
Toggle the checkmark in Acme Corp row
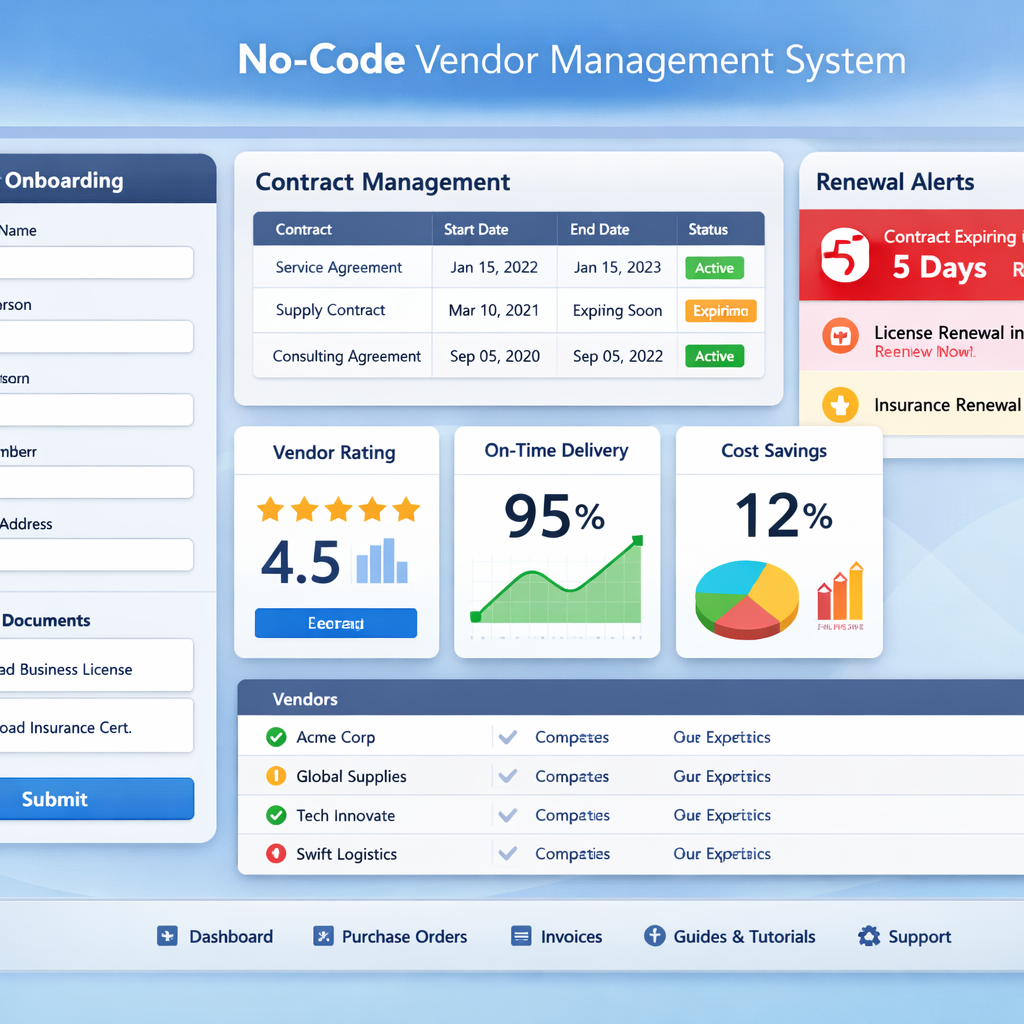507,737
